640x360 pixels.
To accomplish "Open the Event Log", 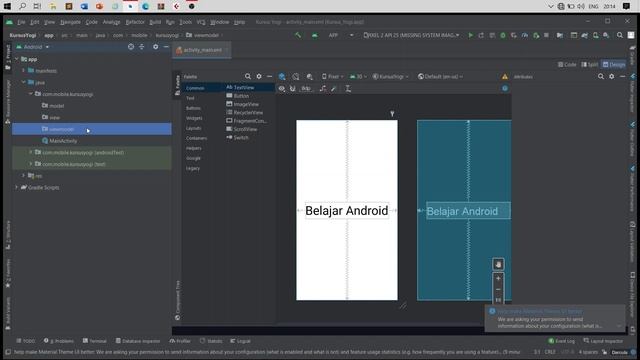I will 562,341.
